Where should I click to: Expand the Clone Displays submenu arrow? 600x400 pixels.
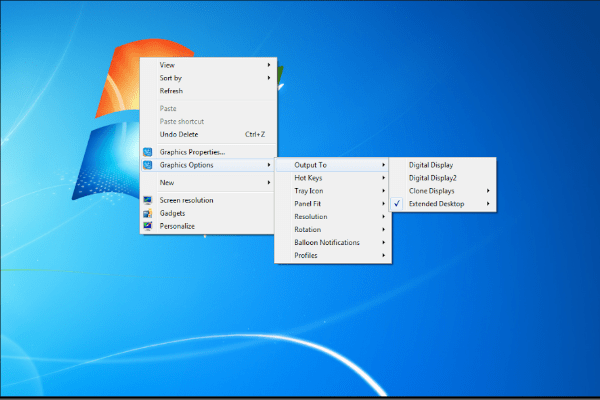(488, 191)
